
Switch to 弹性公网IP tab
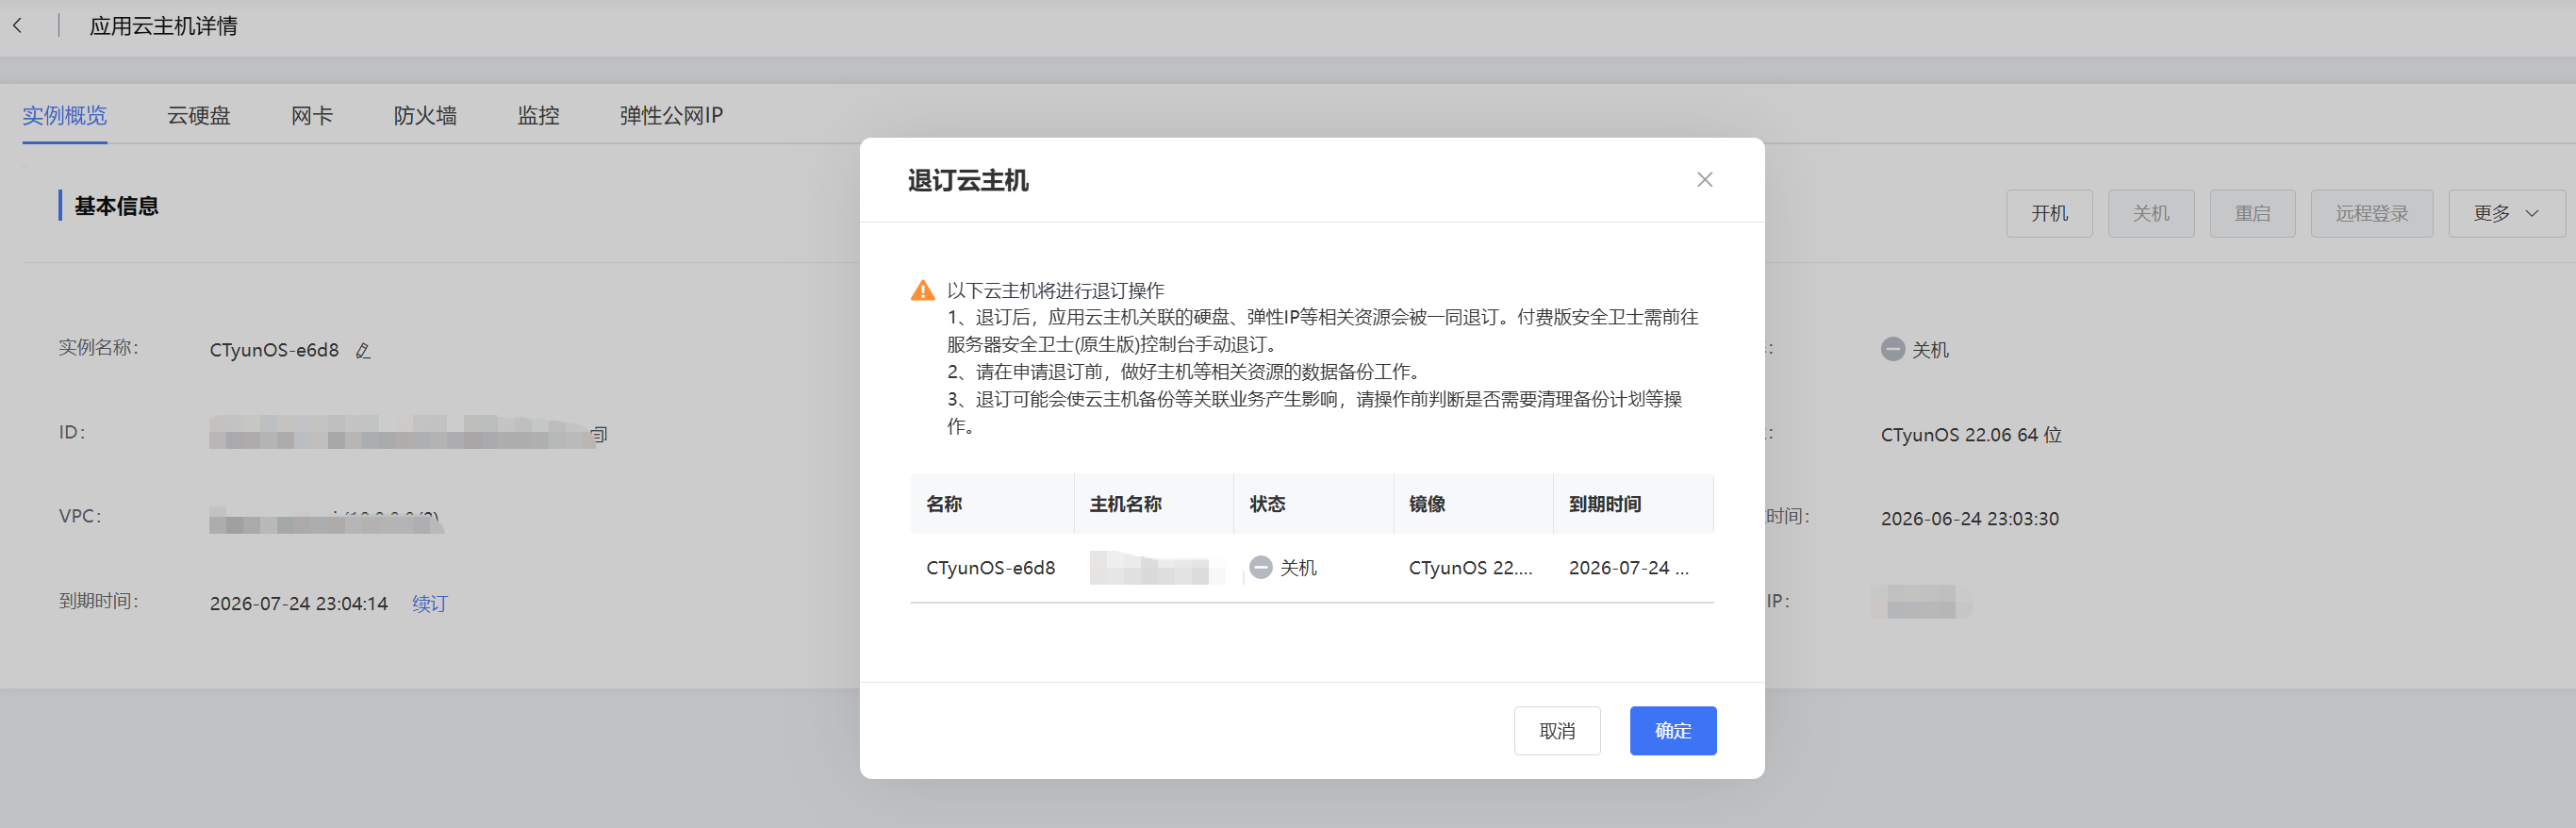[671, 116]
